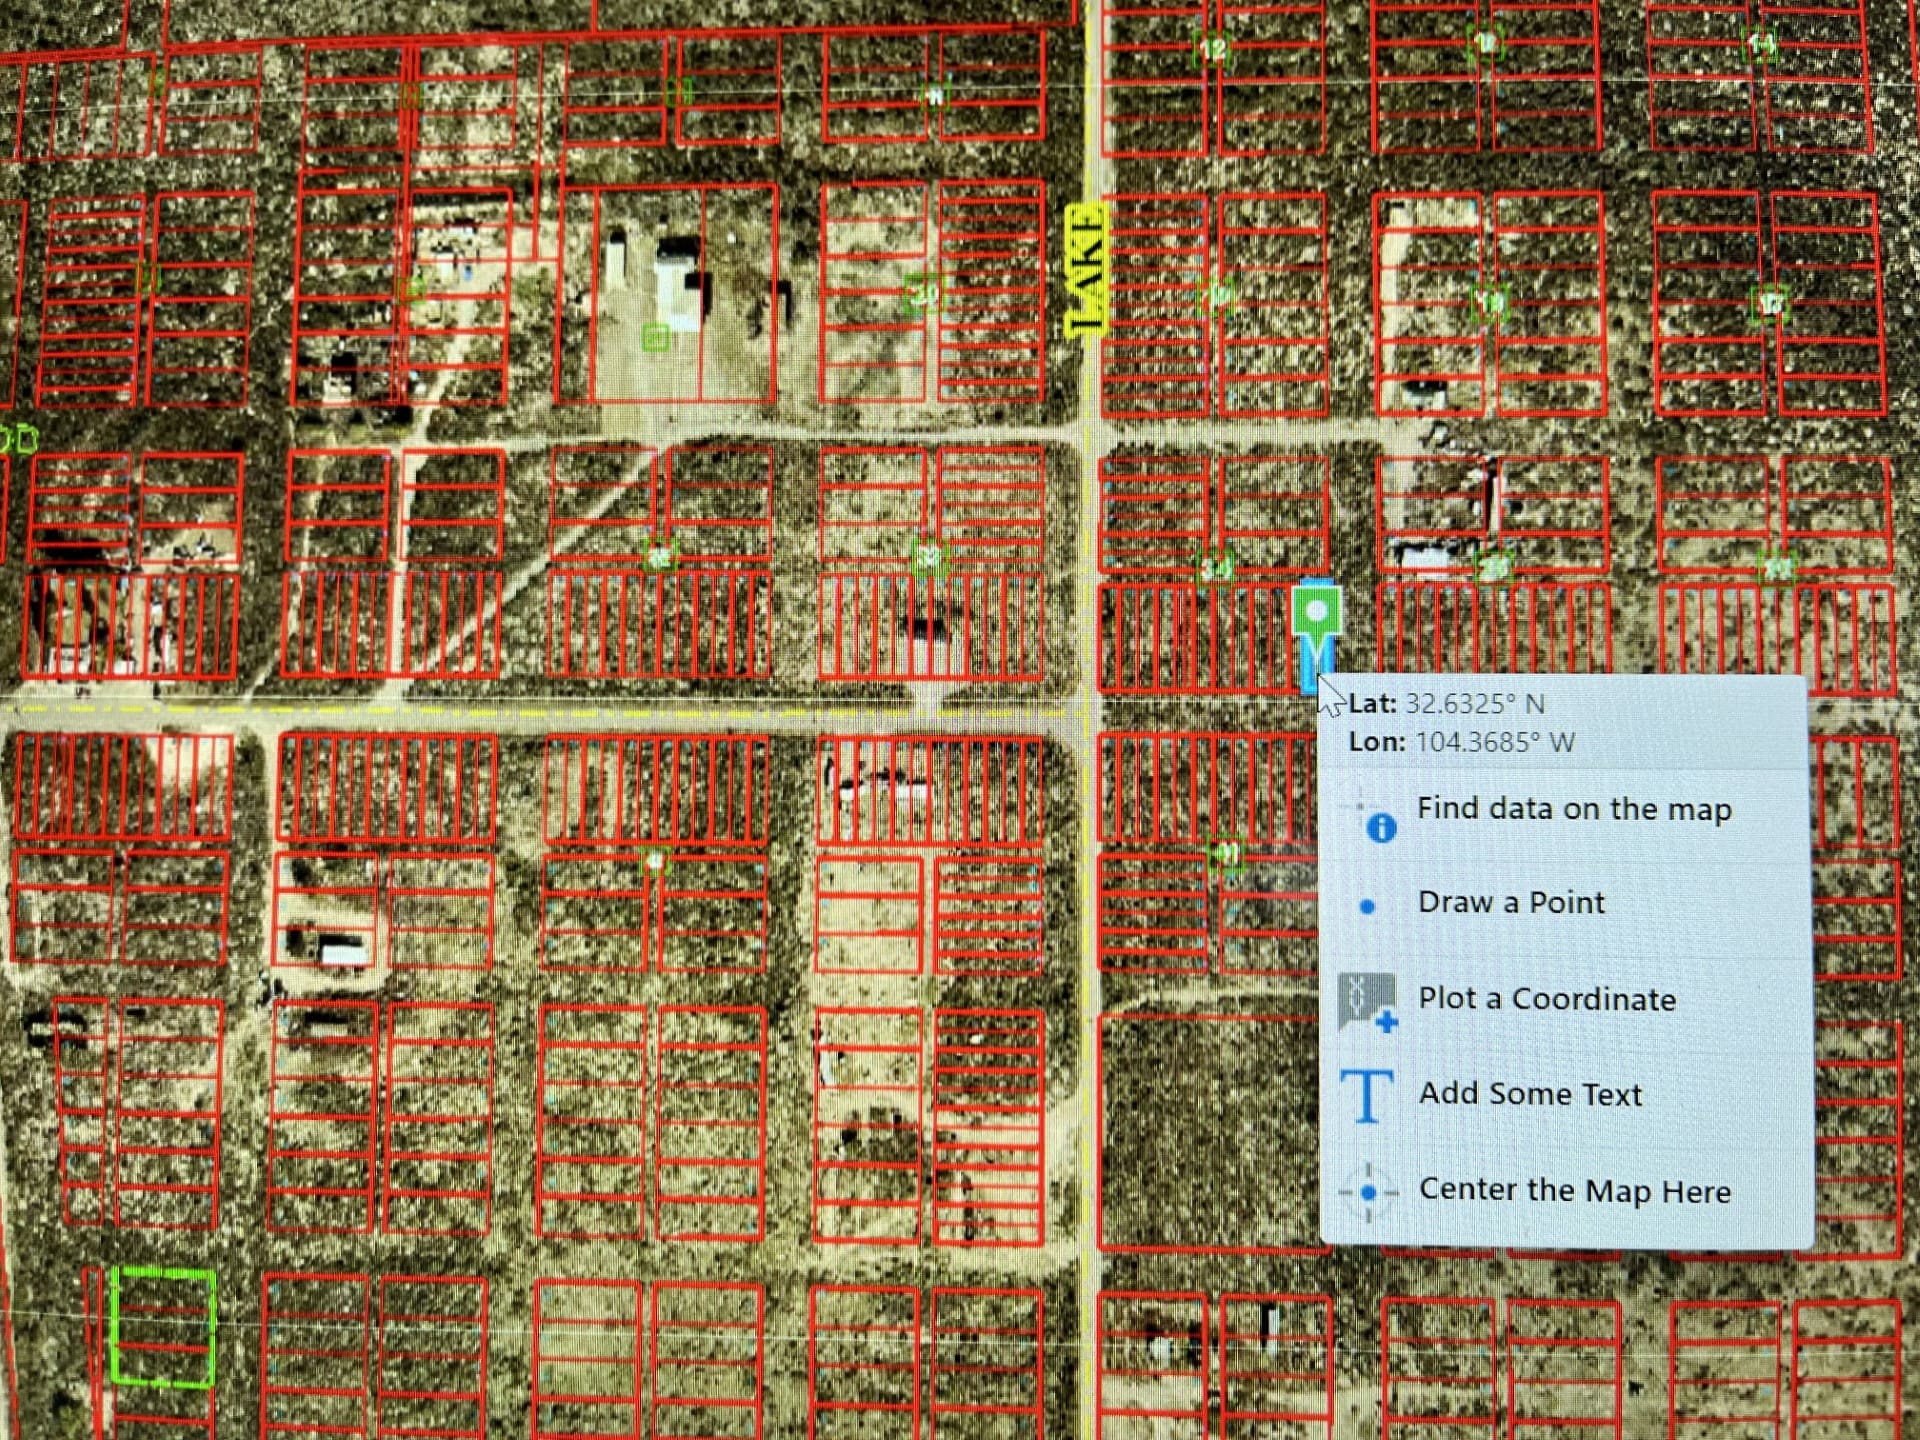The height and width of the screenshot is (1440, 1920).
Task: Select "Find data on the map"
Action: coord(1573,808)
